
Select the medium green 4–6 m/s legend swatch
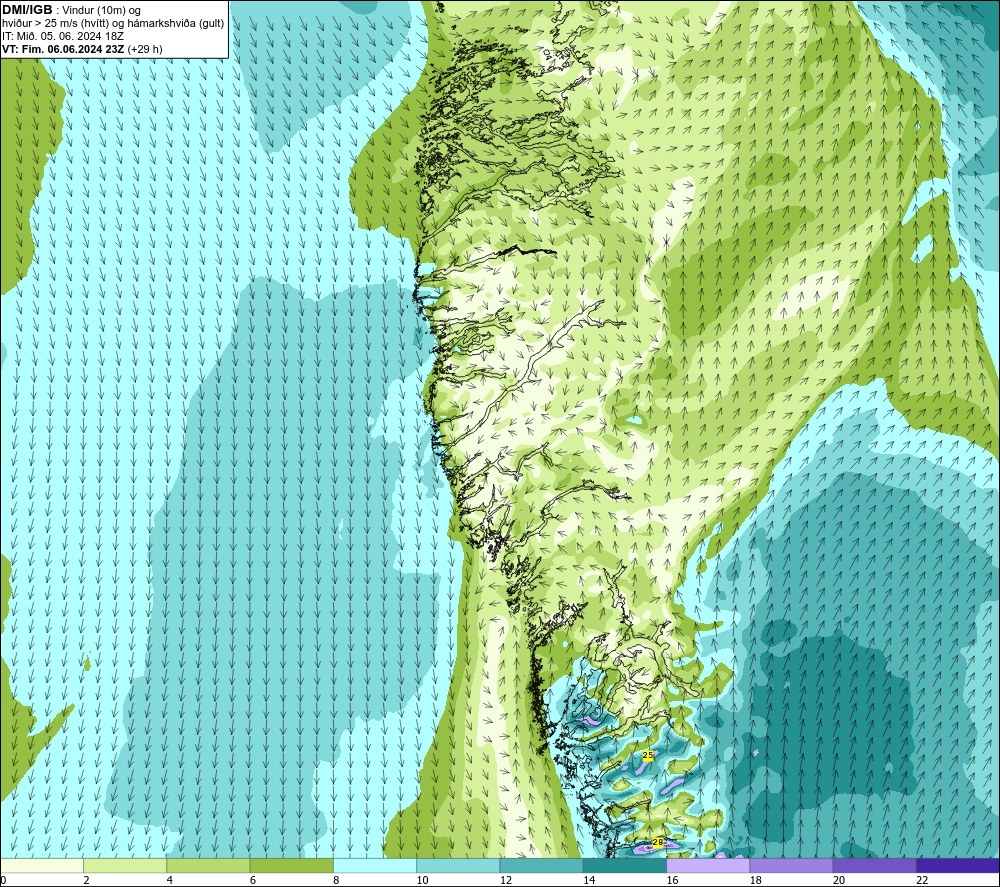coord(209,865)
